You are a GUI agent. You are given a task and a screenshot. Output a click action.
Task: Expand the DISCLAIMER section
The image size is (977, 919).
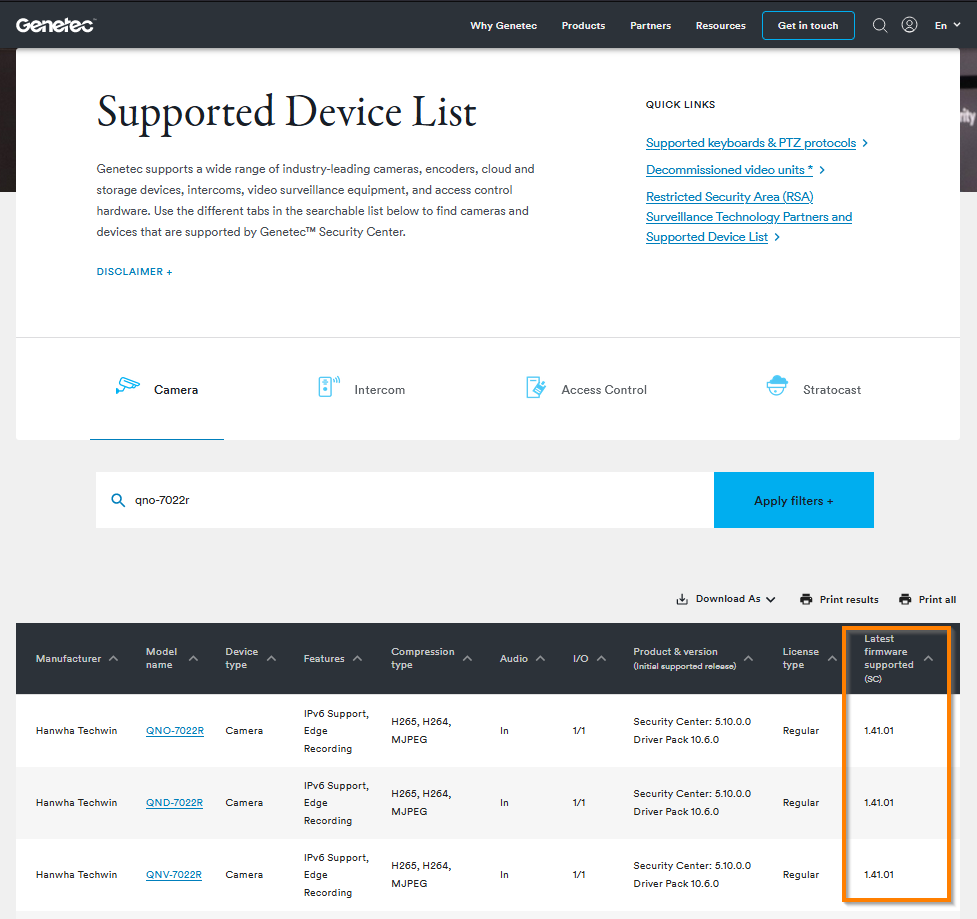(134, 272)
